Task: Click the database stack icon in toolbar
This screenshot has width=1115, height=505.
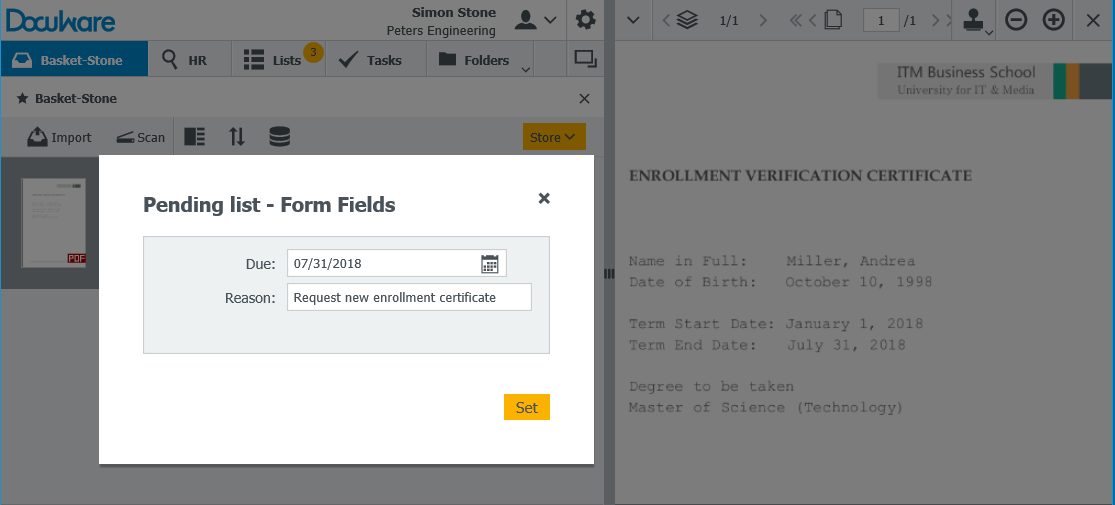Action: [x=280, y=137]
